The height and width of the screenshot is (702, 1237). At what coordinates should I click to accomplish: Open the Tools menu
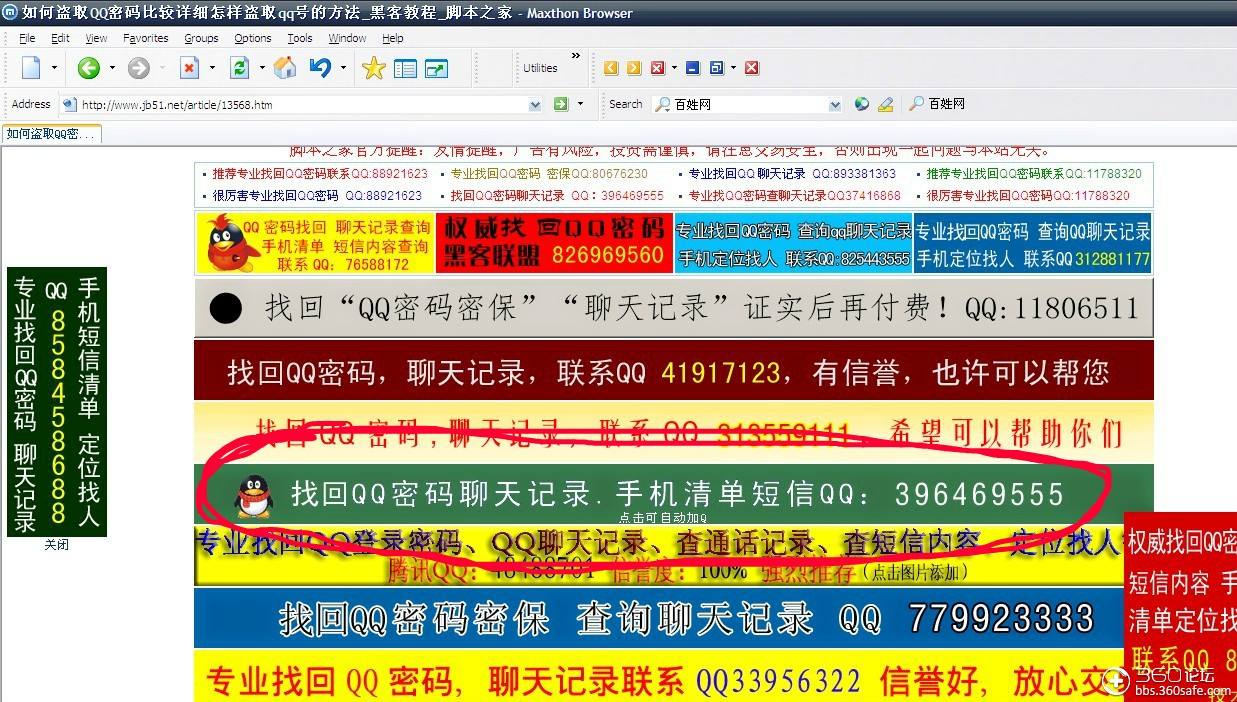300,38
